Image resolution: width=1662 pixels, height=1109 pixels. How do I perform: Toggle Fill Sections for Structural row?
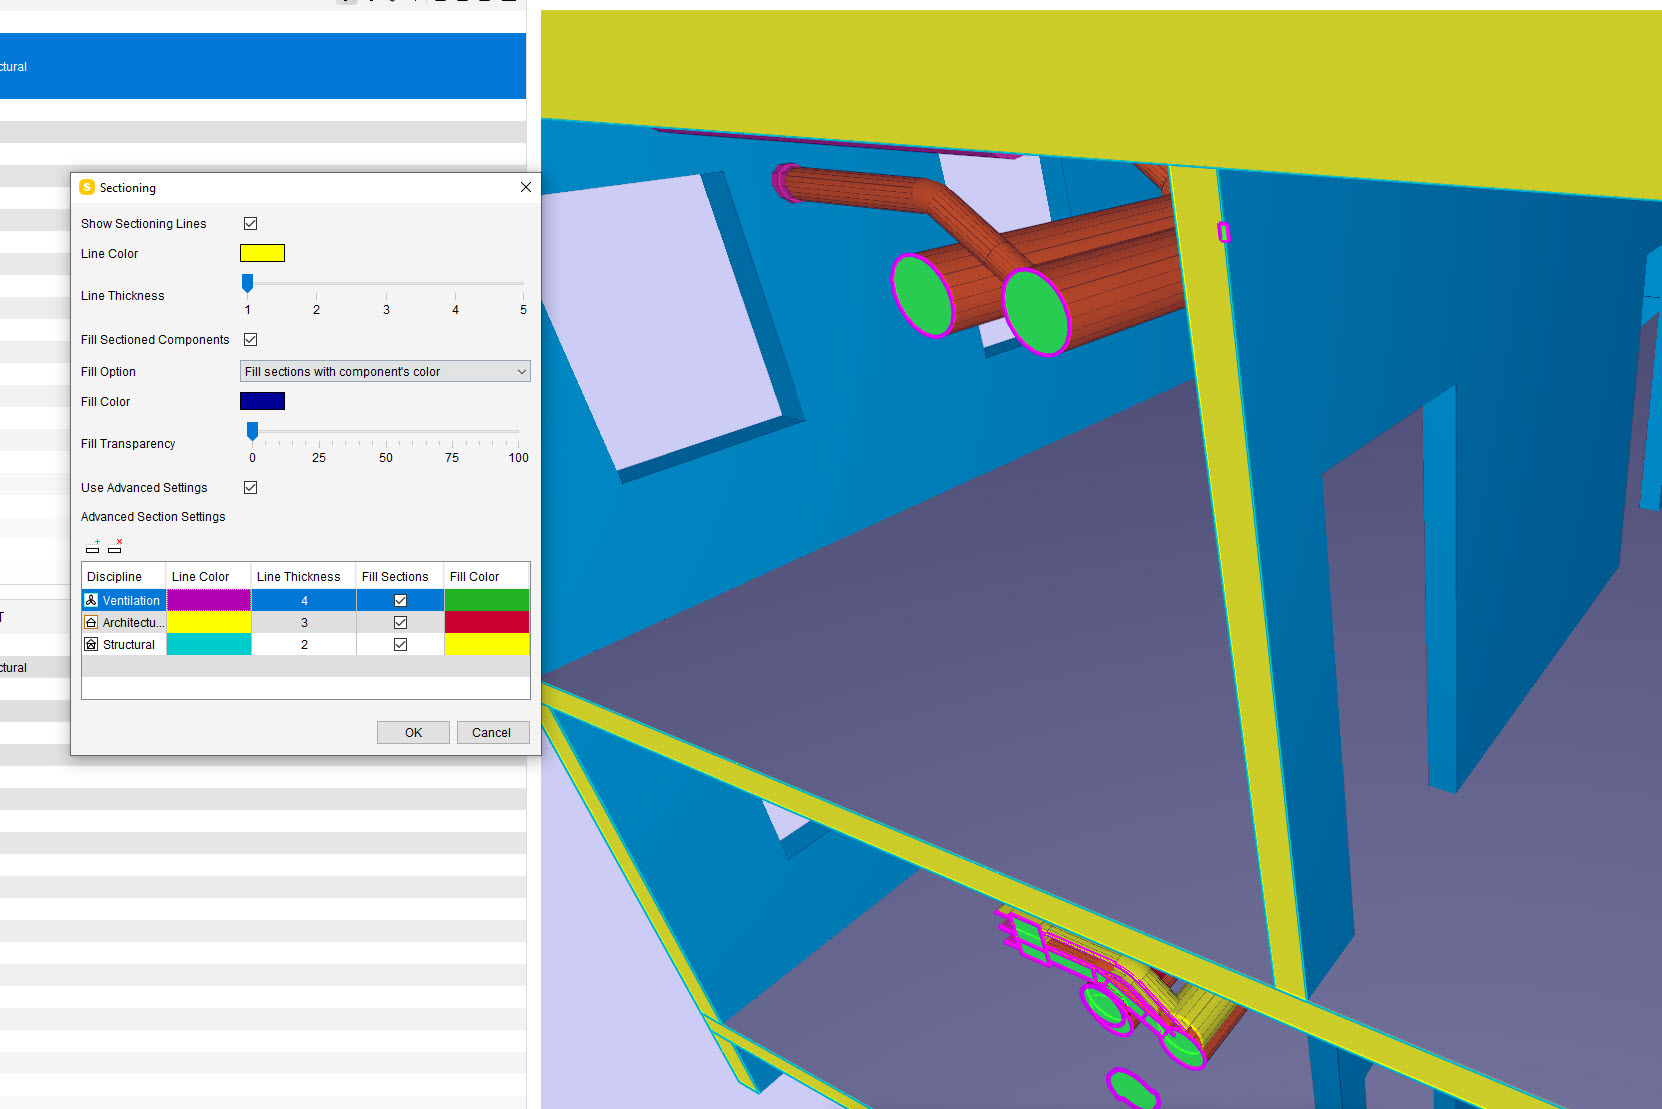coord(400,645)
